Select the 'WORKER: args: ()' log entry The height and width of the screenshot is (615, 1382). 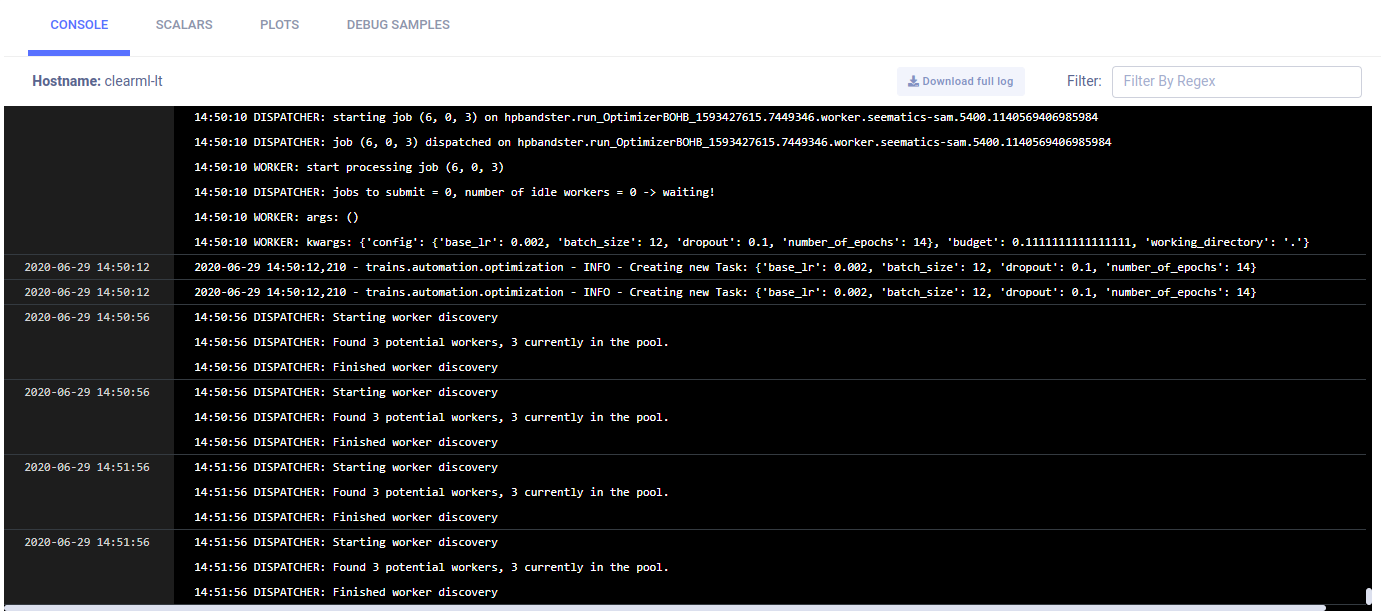(275, 217)
